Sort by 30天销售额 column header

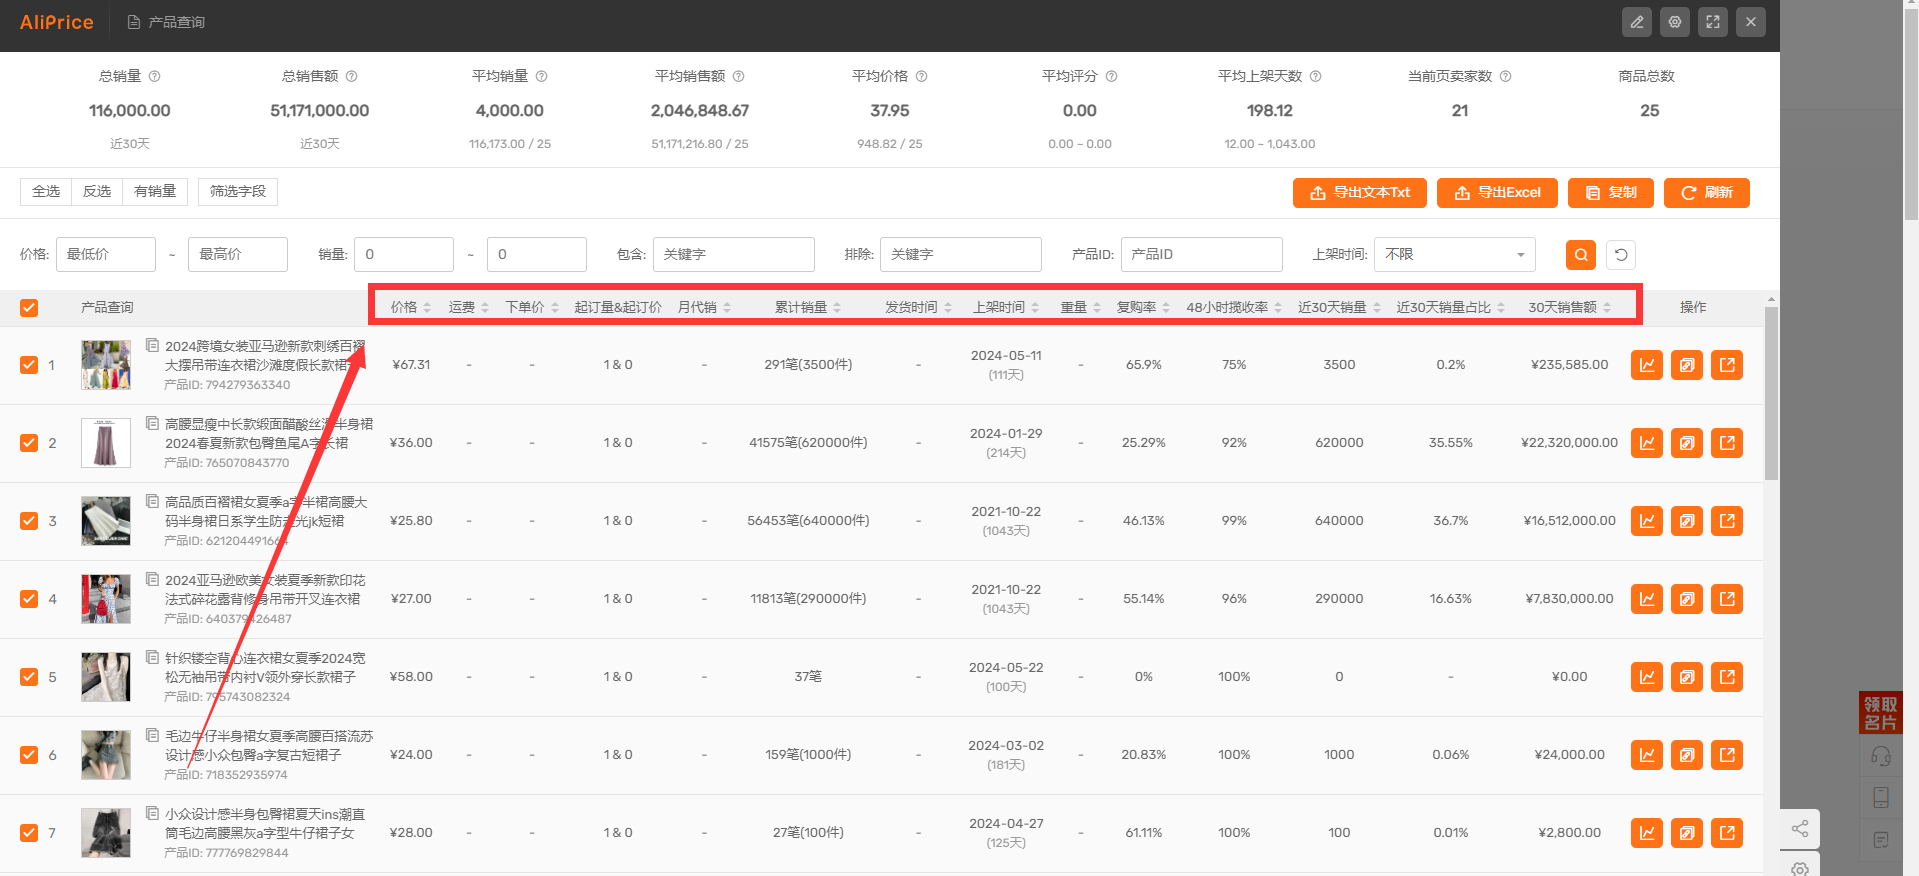[1569, 307]
